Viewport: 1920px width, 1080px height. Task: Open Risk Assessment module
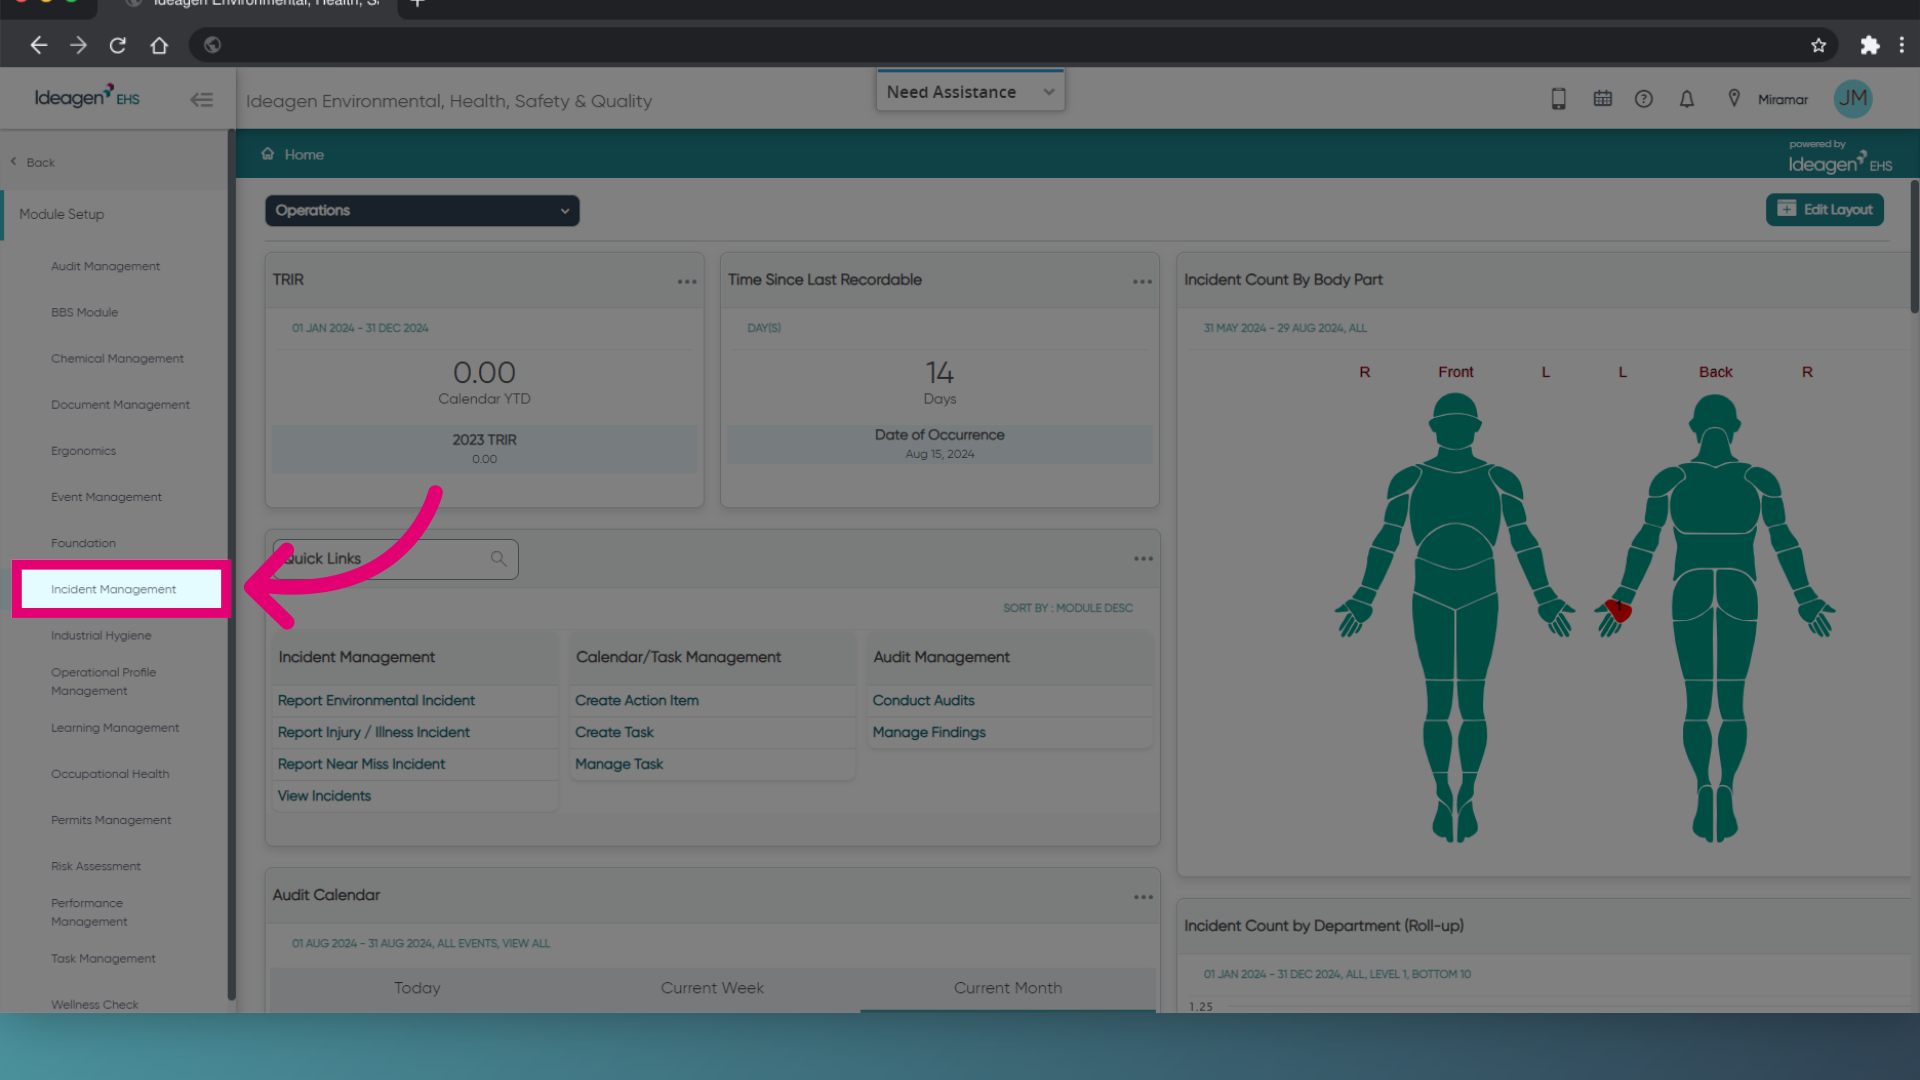pyautogui.click(x=96, y=866)
